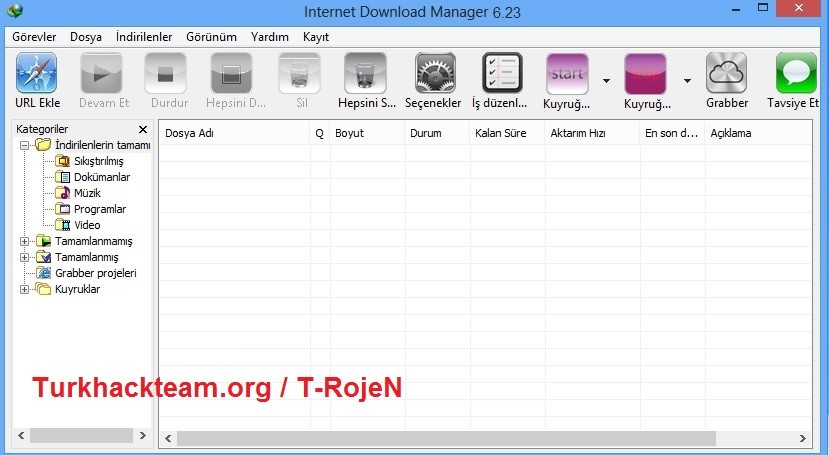This screenshot has width=829, height=455.
Task: Open stop queue dropdown arrow
Action: (687, 81)
